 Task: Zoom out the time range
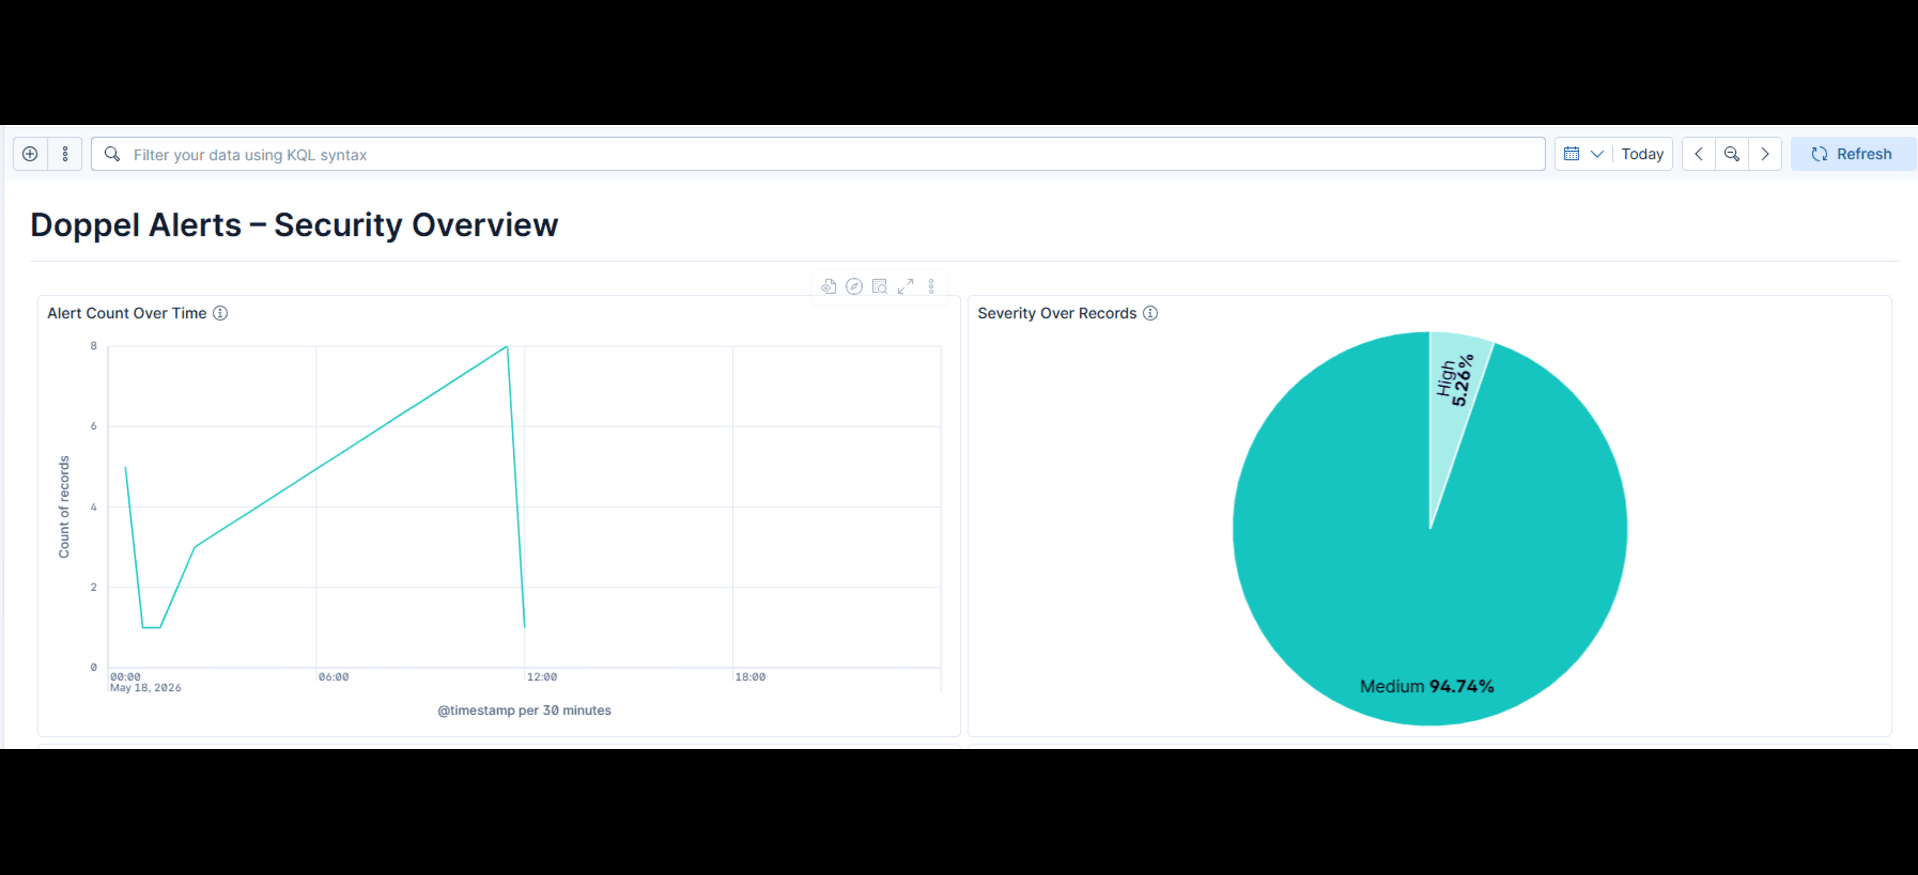click(1732, 154)
